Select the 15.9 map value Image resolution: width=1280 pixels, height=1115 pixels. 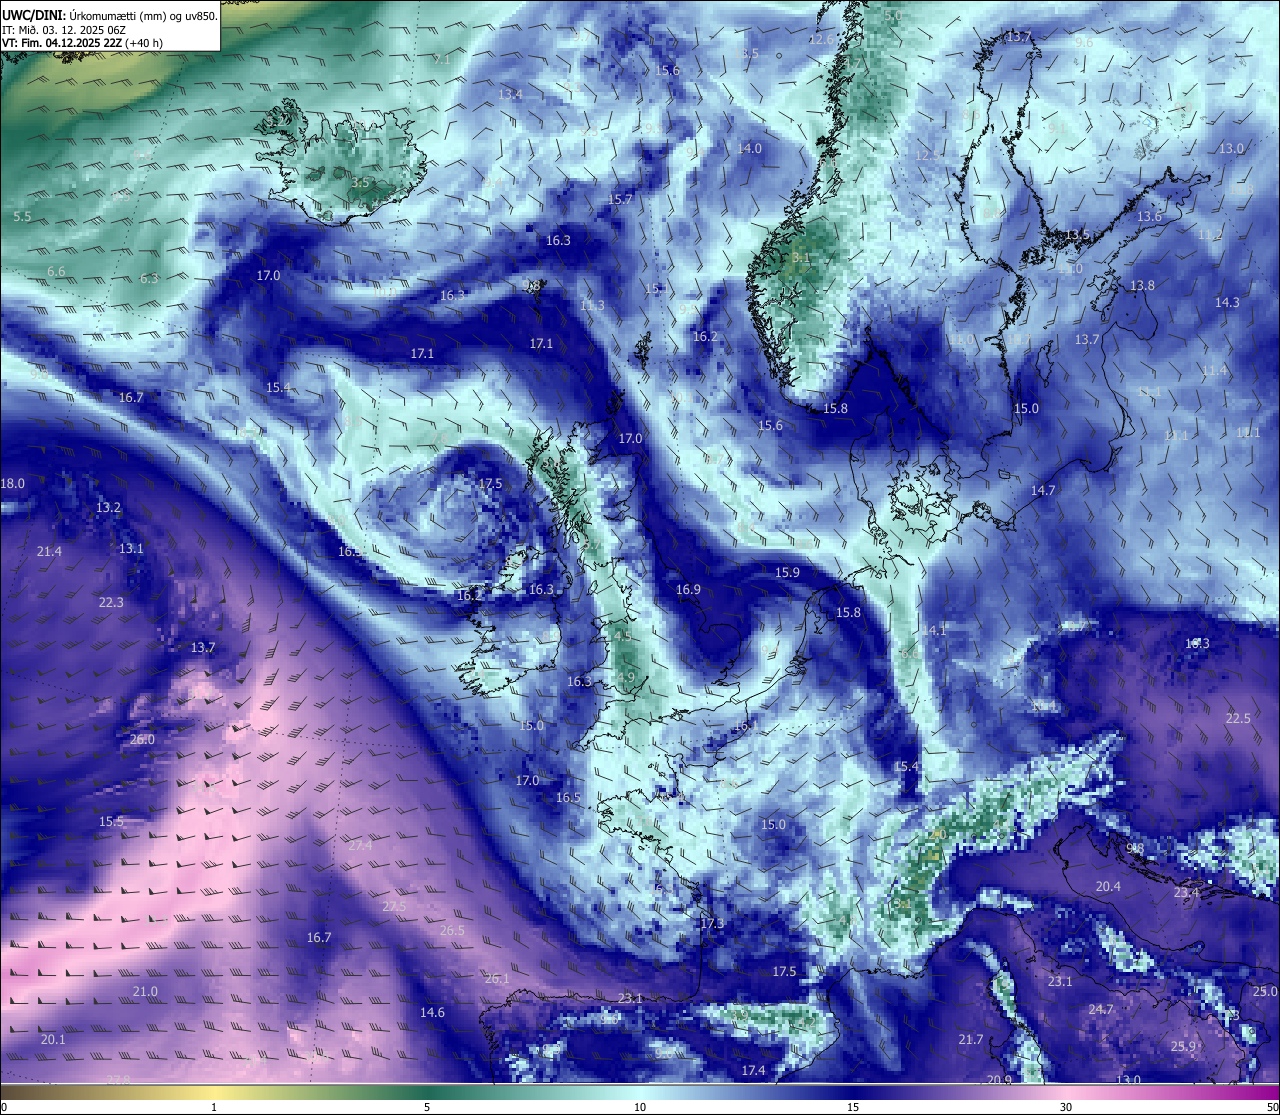coord(788,573)
